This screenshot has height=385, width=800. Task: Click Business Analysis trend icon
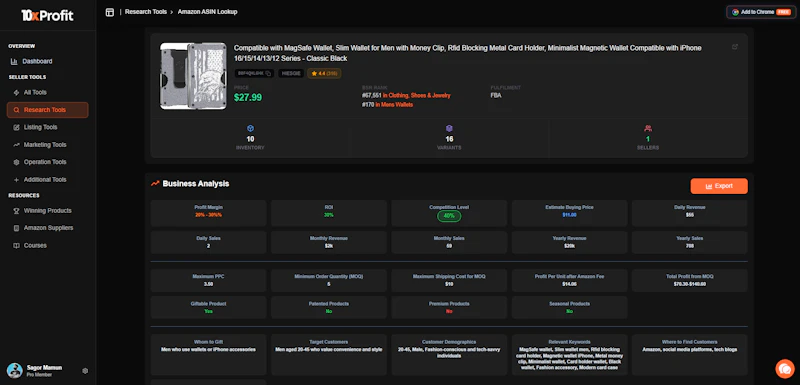(x=155, y=184)
